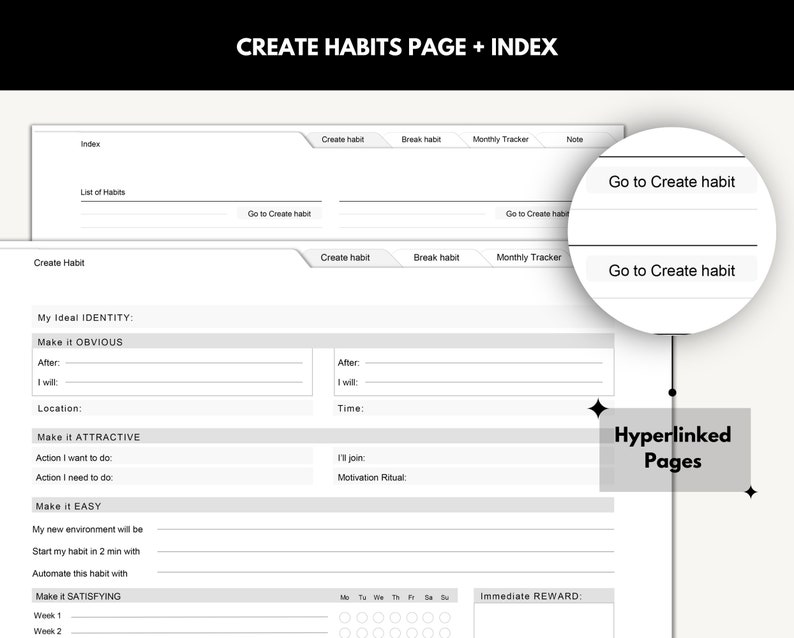Tick the Week 1 We circle

tap(378, 617)
